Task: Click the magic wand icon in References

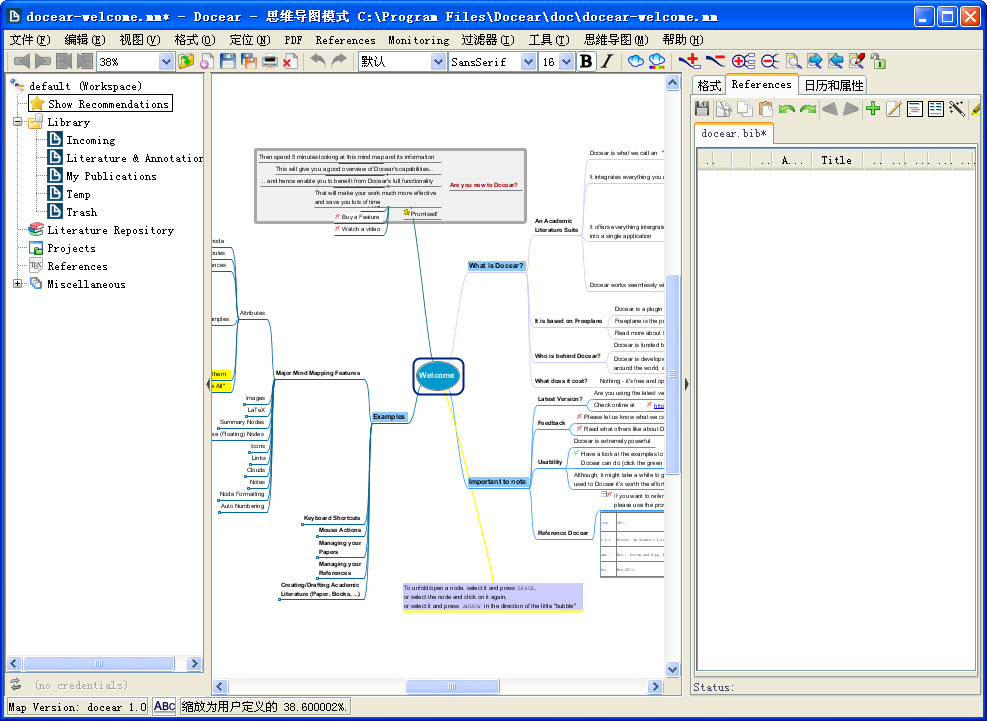Action: coord(957,108)
